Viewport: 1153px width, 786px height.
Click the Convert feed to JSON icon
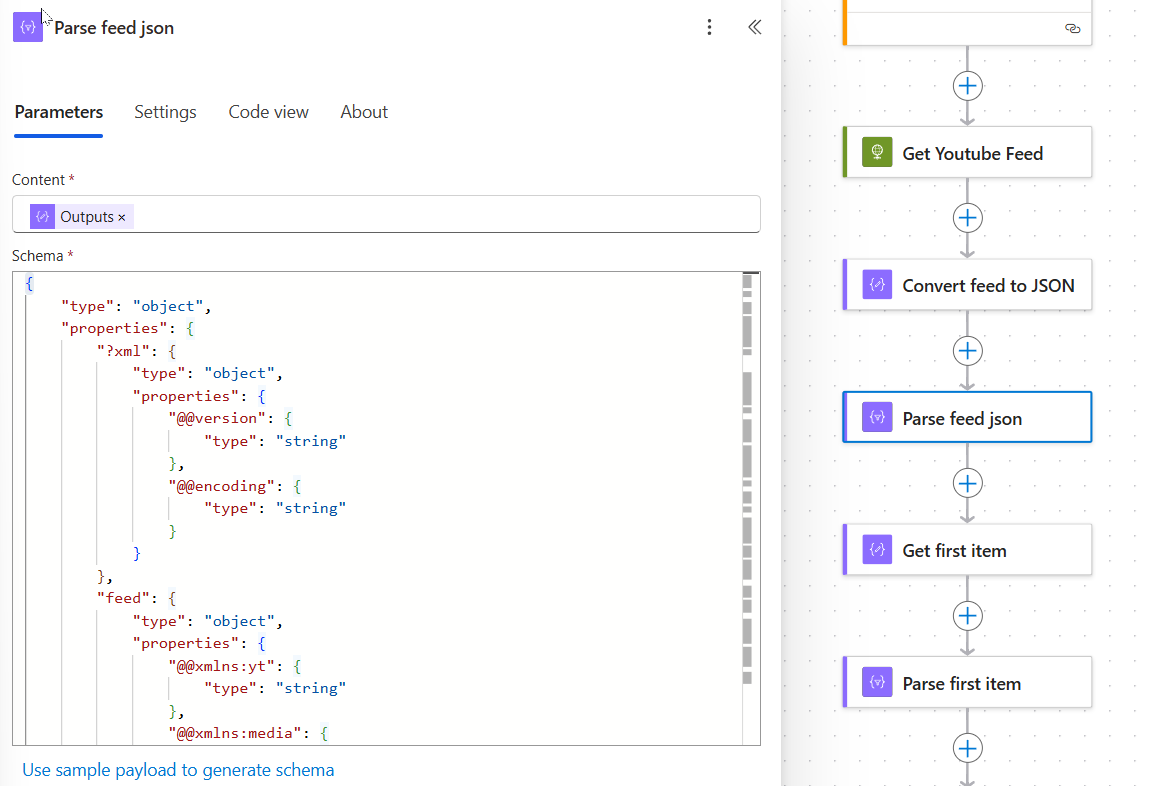pos(877,285)
